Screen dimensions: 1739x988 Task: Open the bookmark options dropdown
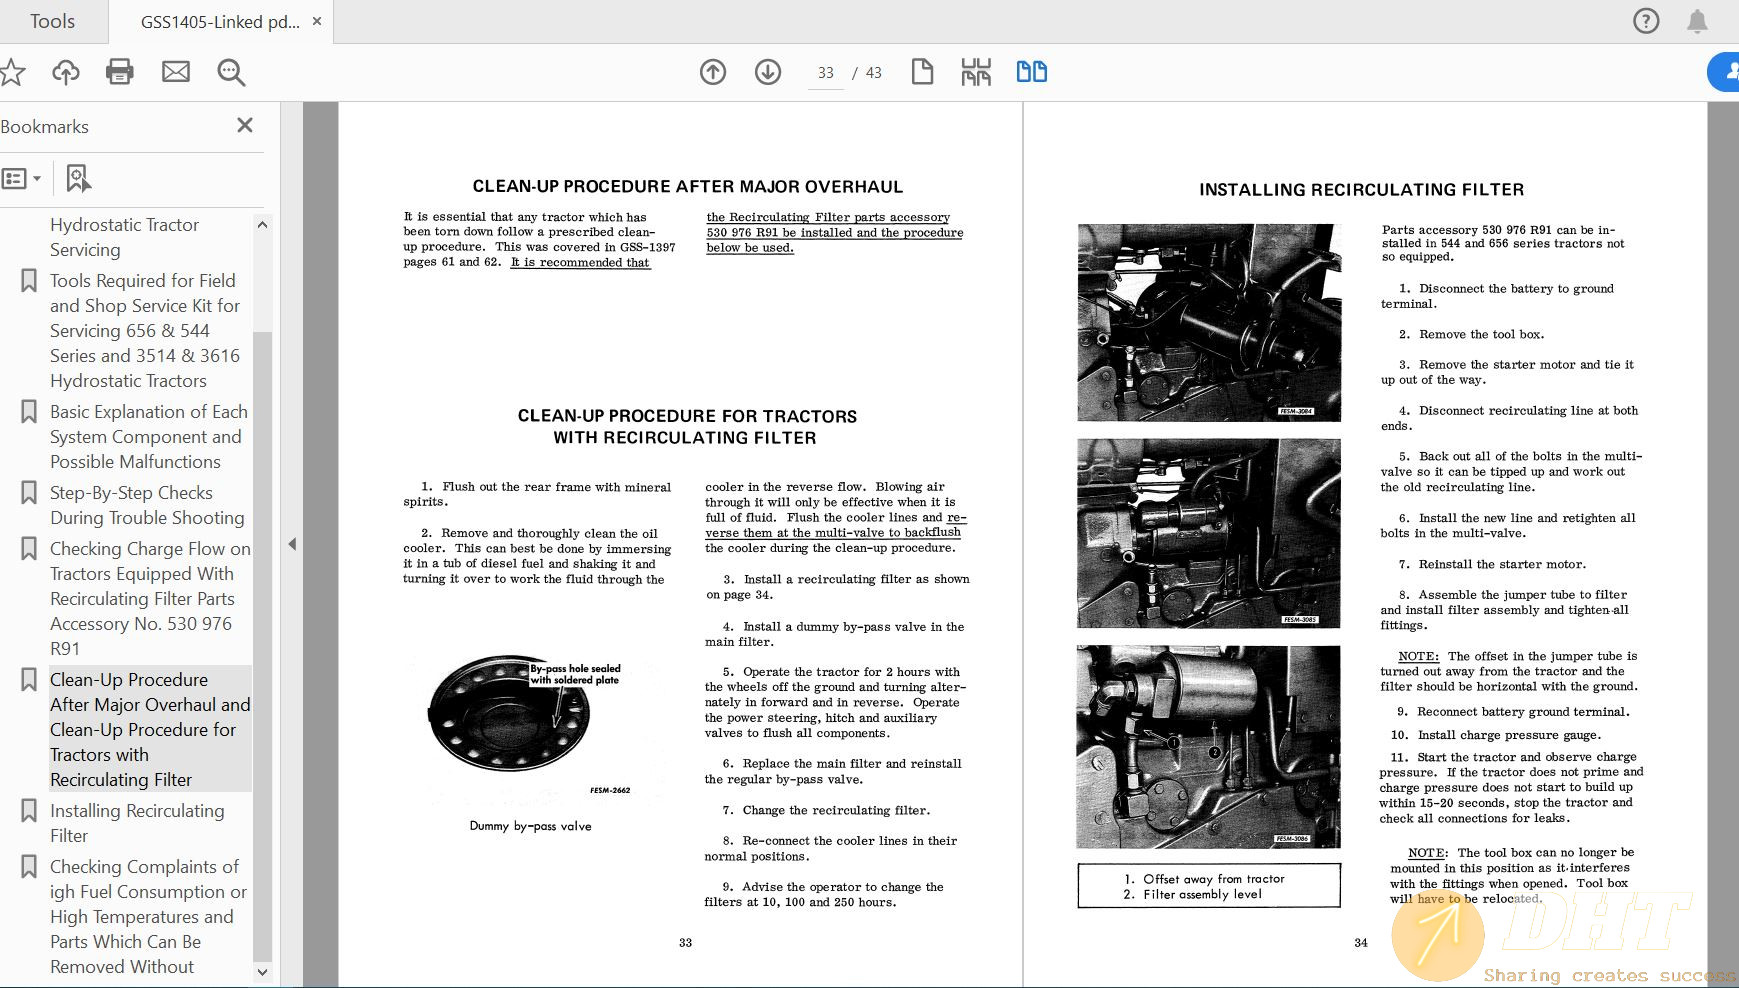click(22, 177)
